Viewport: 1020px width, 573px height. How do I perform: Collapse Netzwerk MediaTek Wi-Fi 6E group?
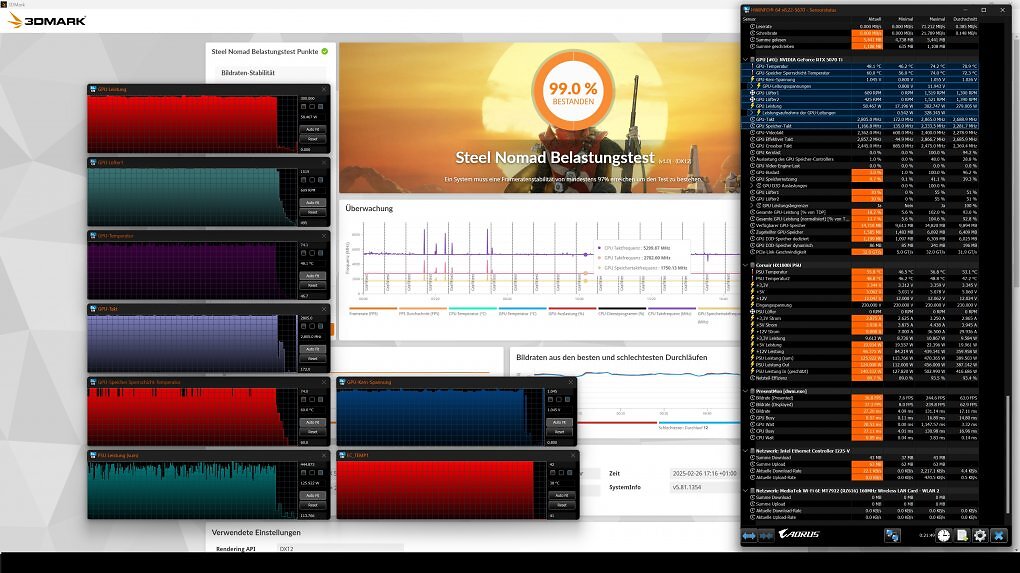click(x=745, y=490)
